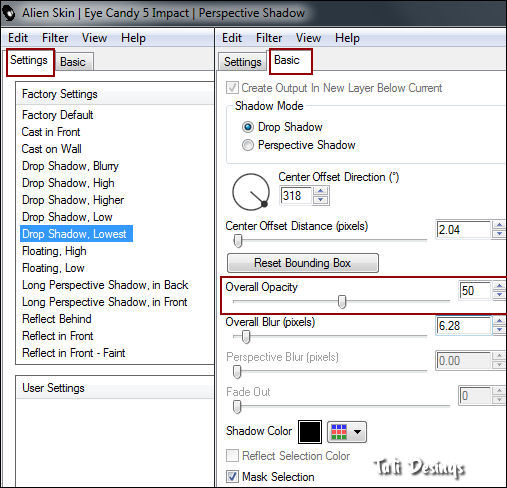
Task: Open Help menu in right panel
Action: (x=347, y=38)
